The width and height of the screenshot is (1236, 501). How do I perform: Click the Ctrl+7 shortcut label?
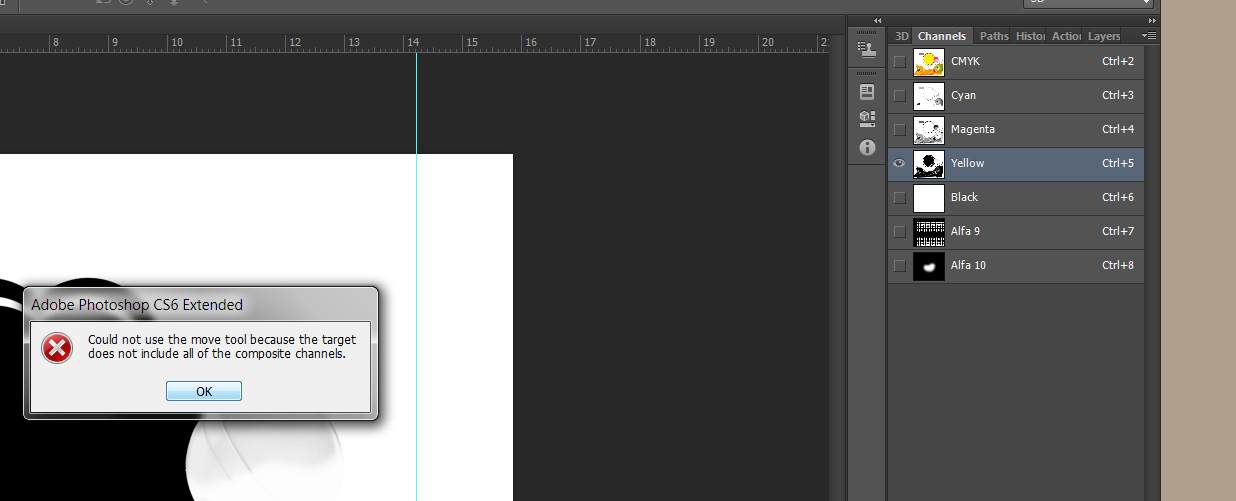click(x=1118, y=232)
